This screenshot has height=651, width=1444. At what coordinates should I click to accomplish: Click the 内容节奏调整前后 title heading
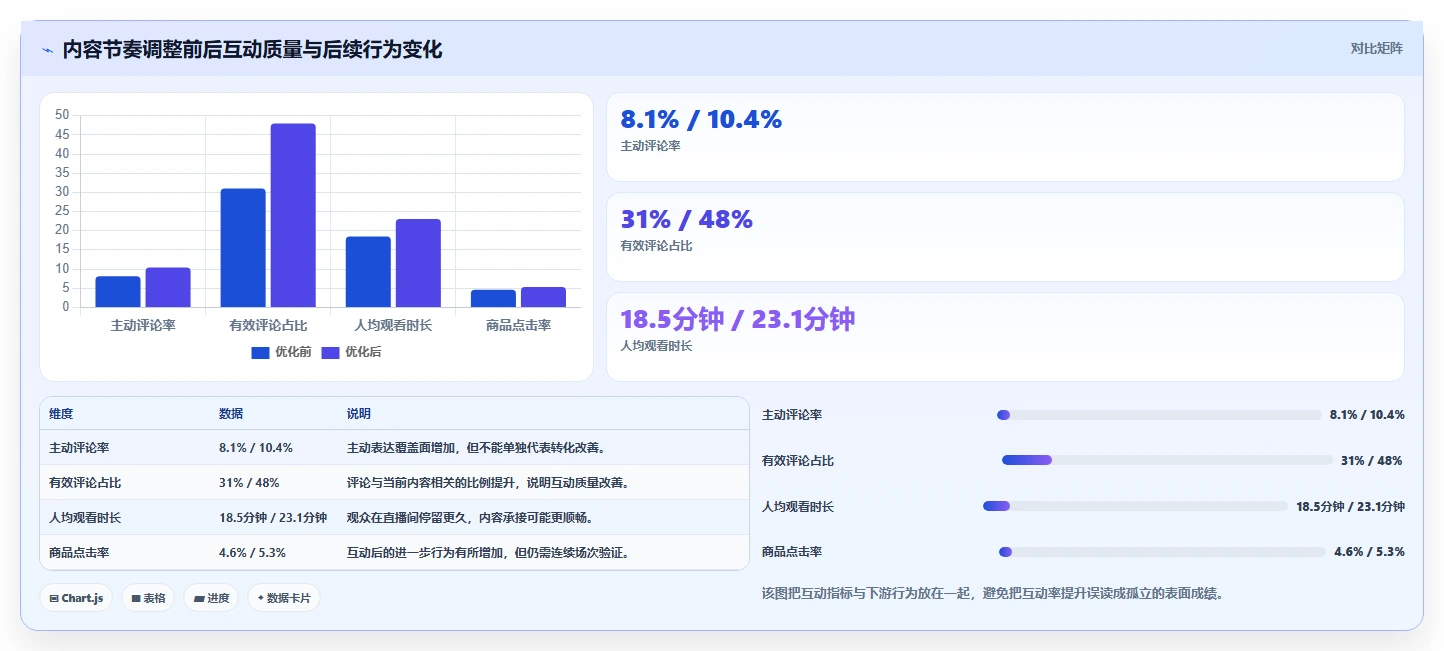tap(252, 49)
